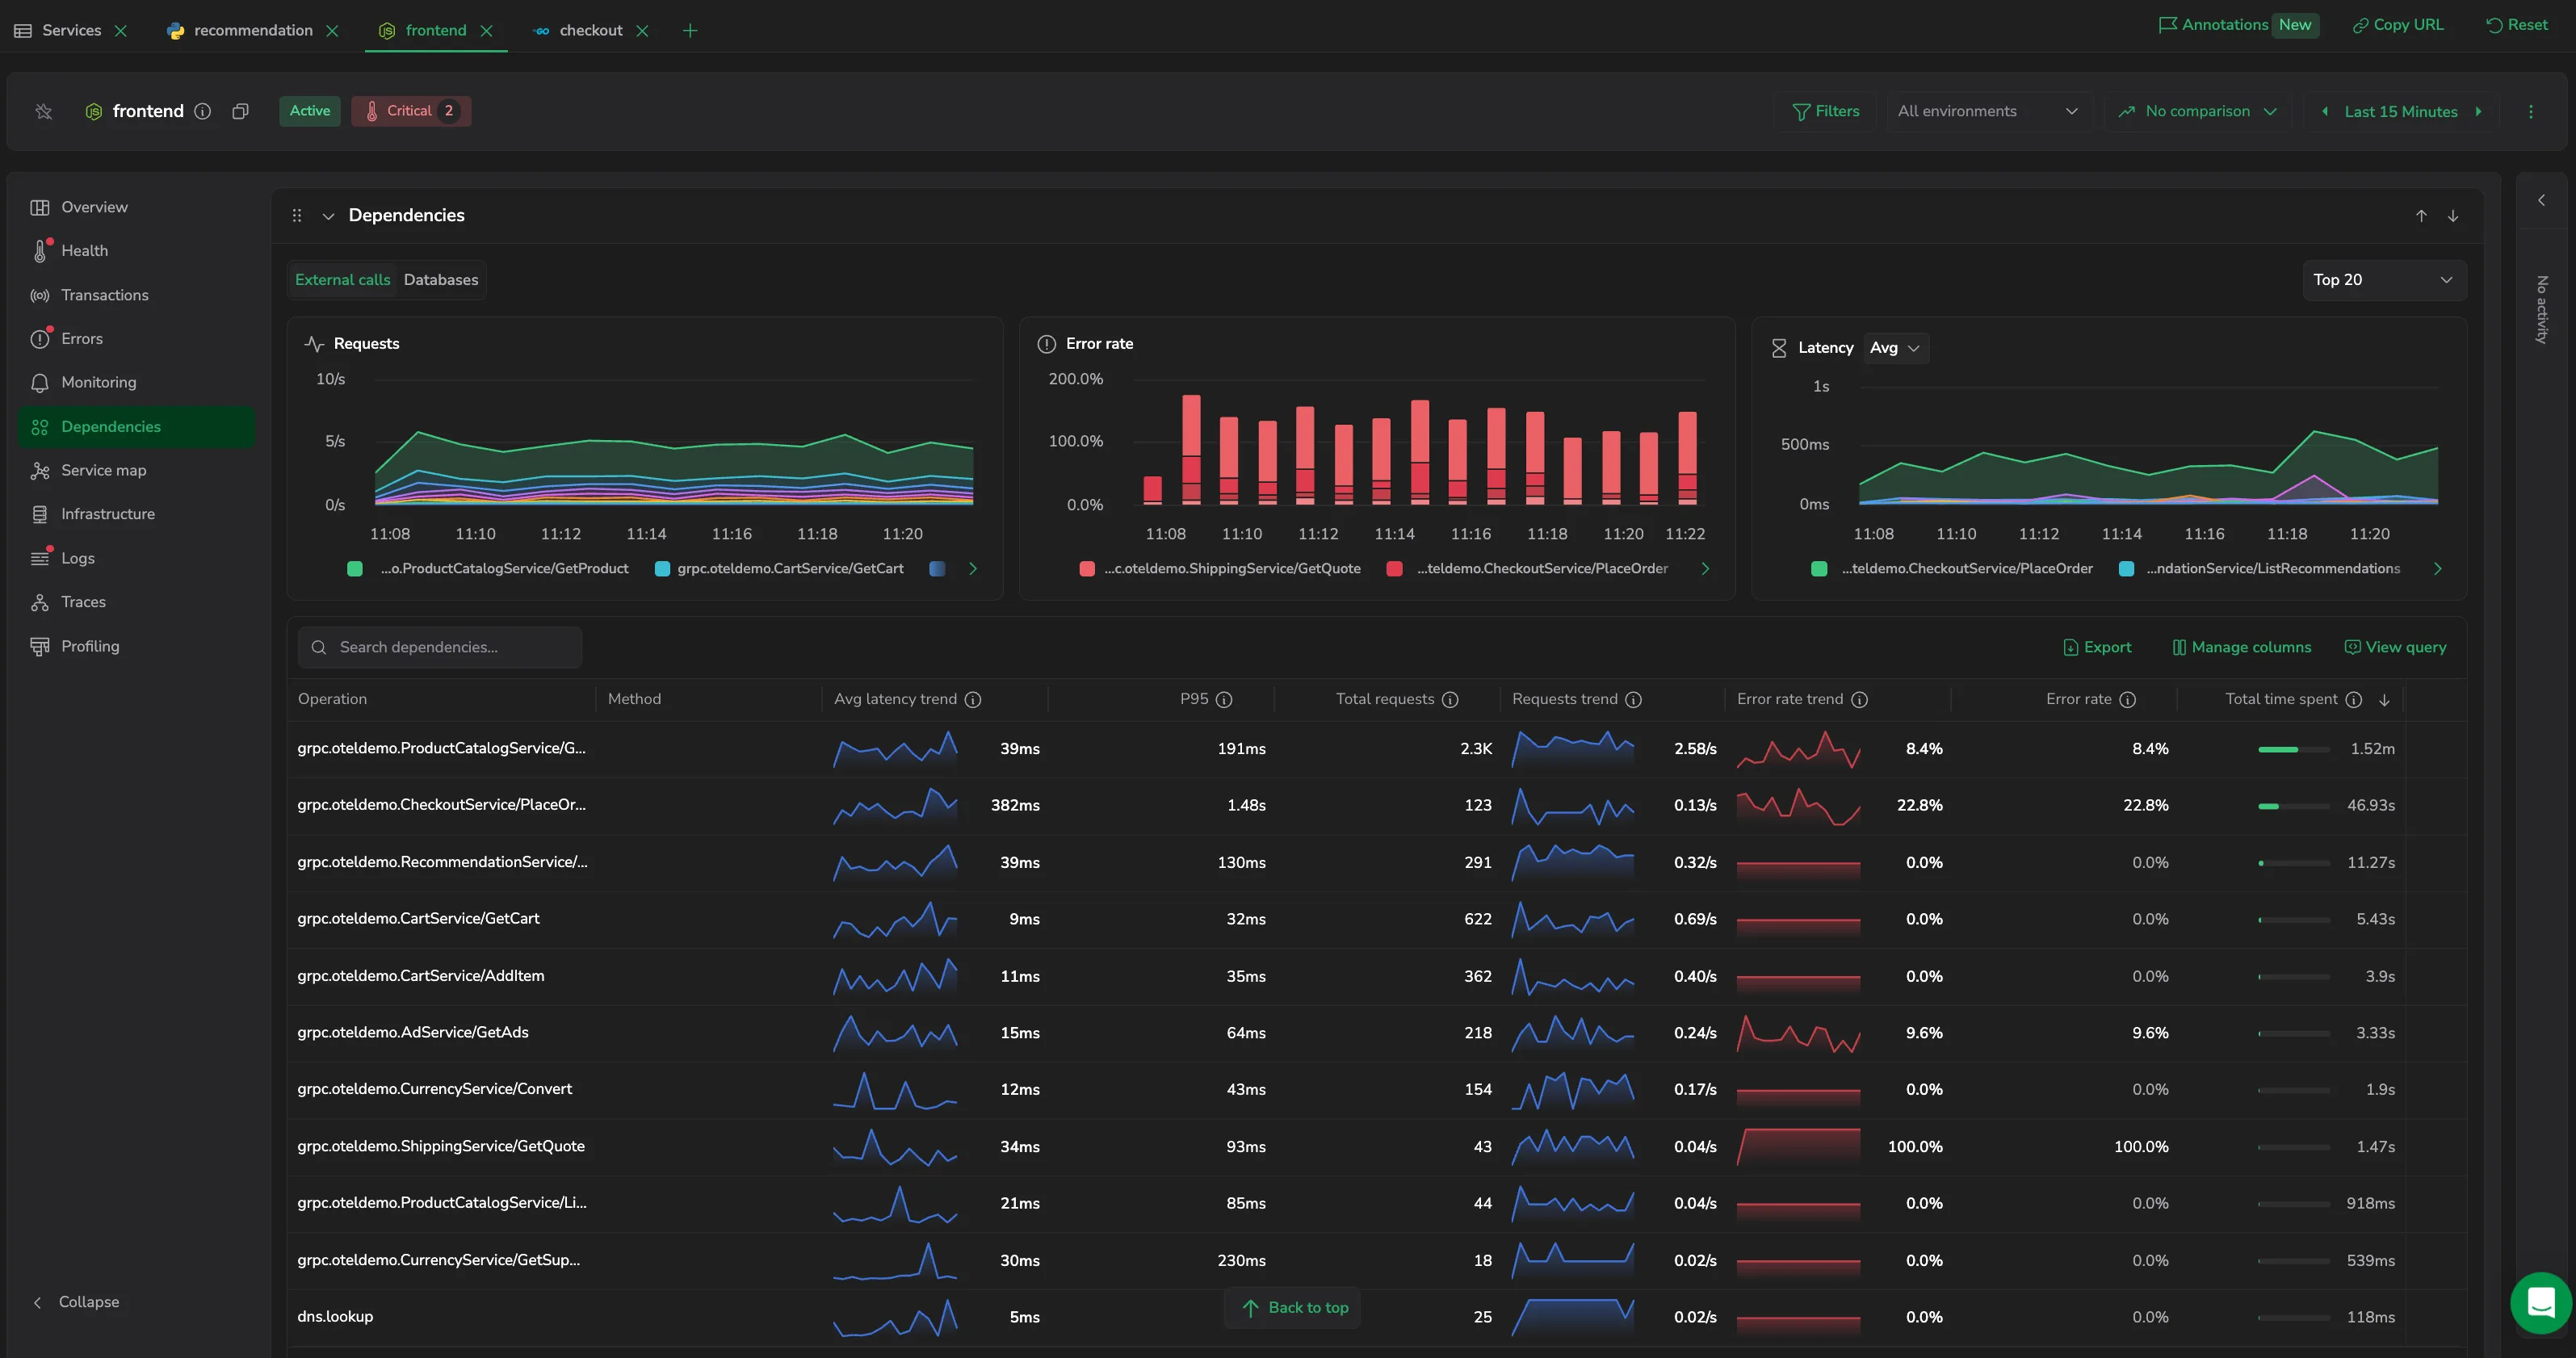Screen dimensions: 2576x1358
Task: Toggle ShippingService/GetQuote legend in Error rate chart
Action: coord(1221,568)
